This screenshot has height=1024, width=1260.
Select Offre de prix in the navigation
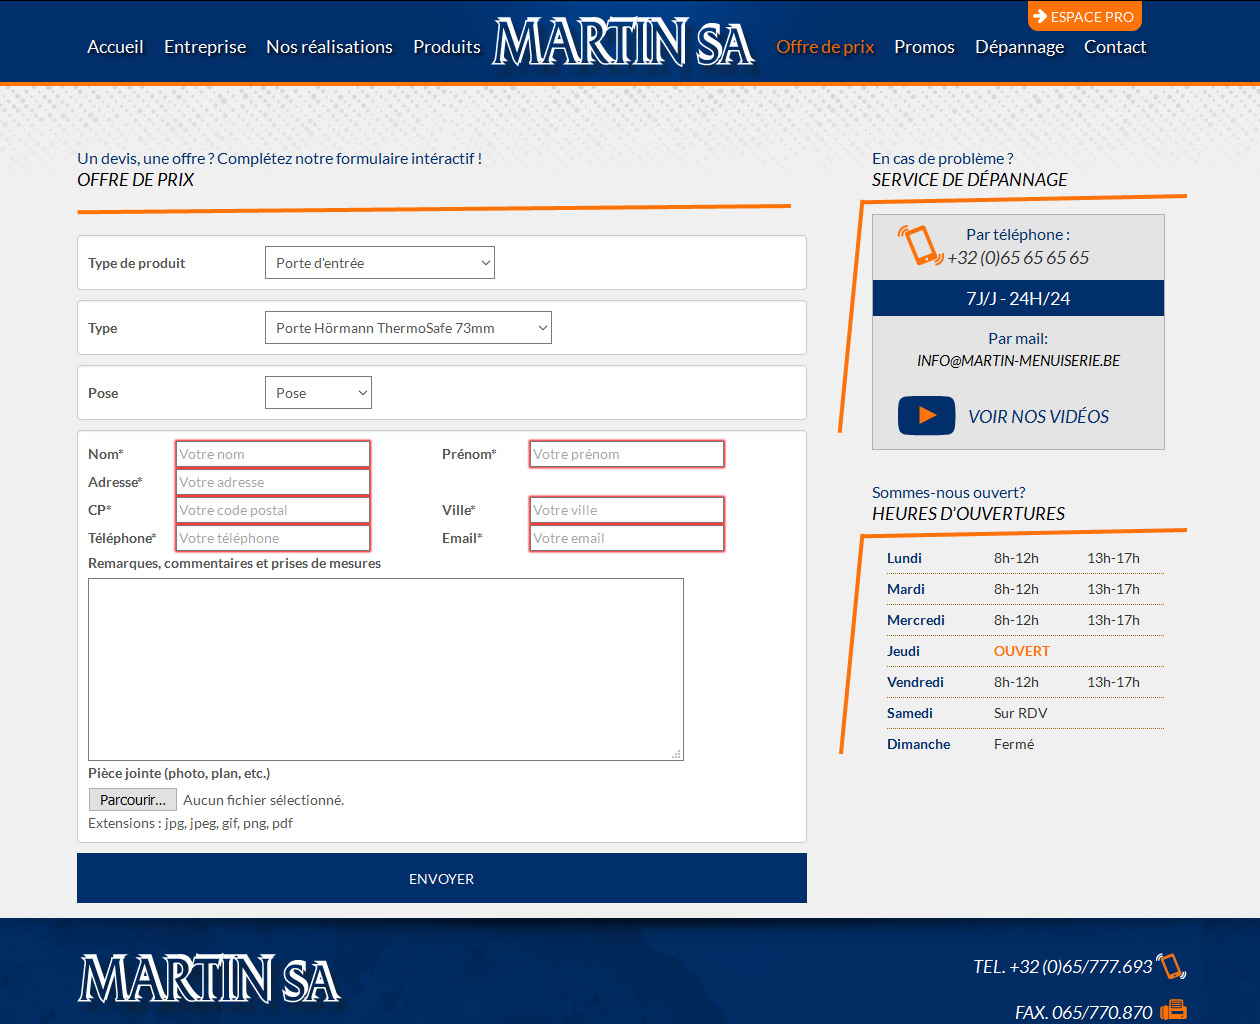[x=825, y=47]
